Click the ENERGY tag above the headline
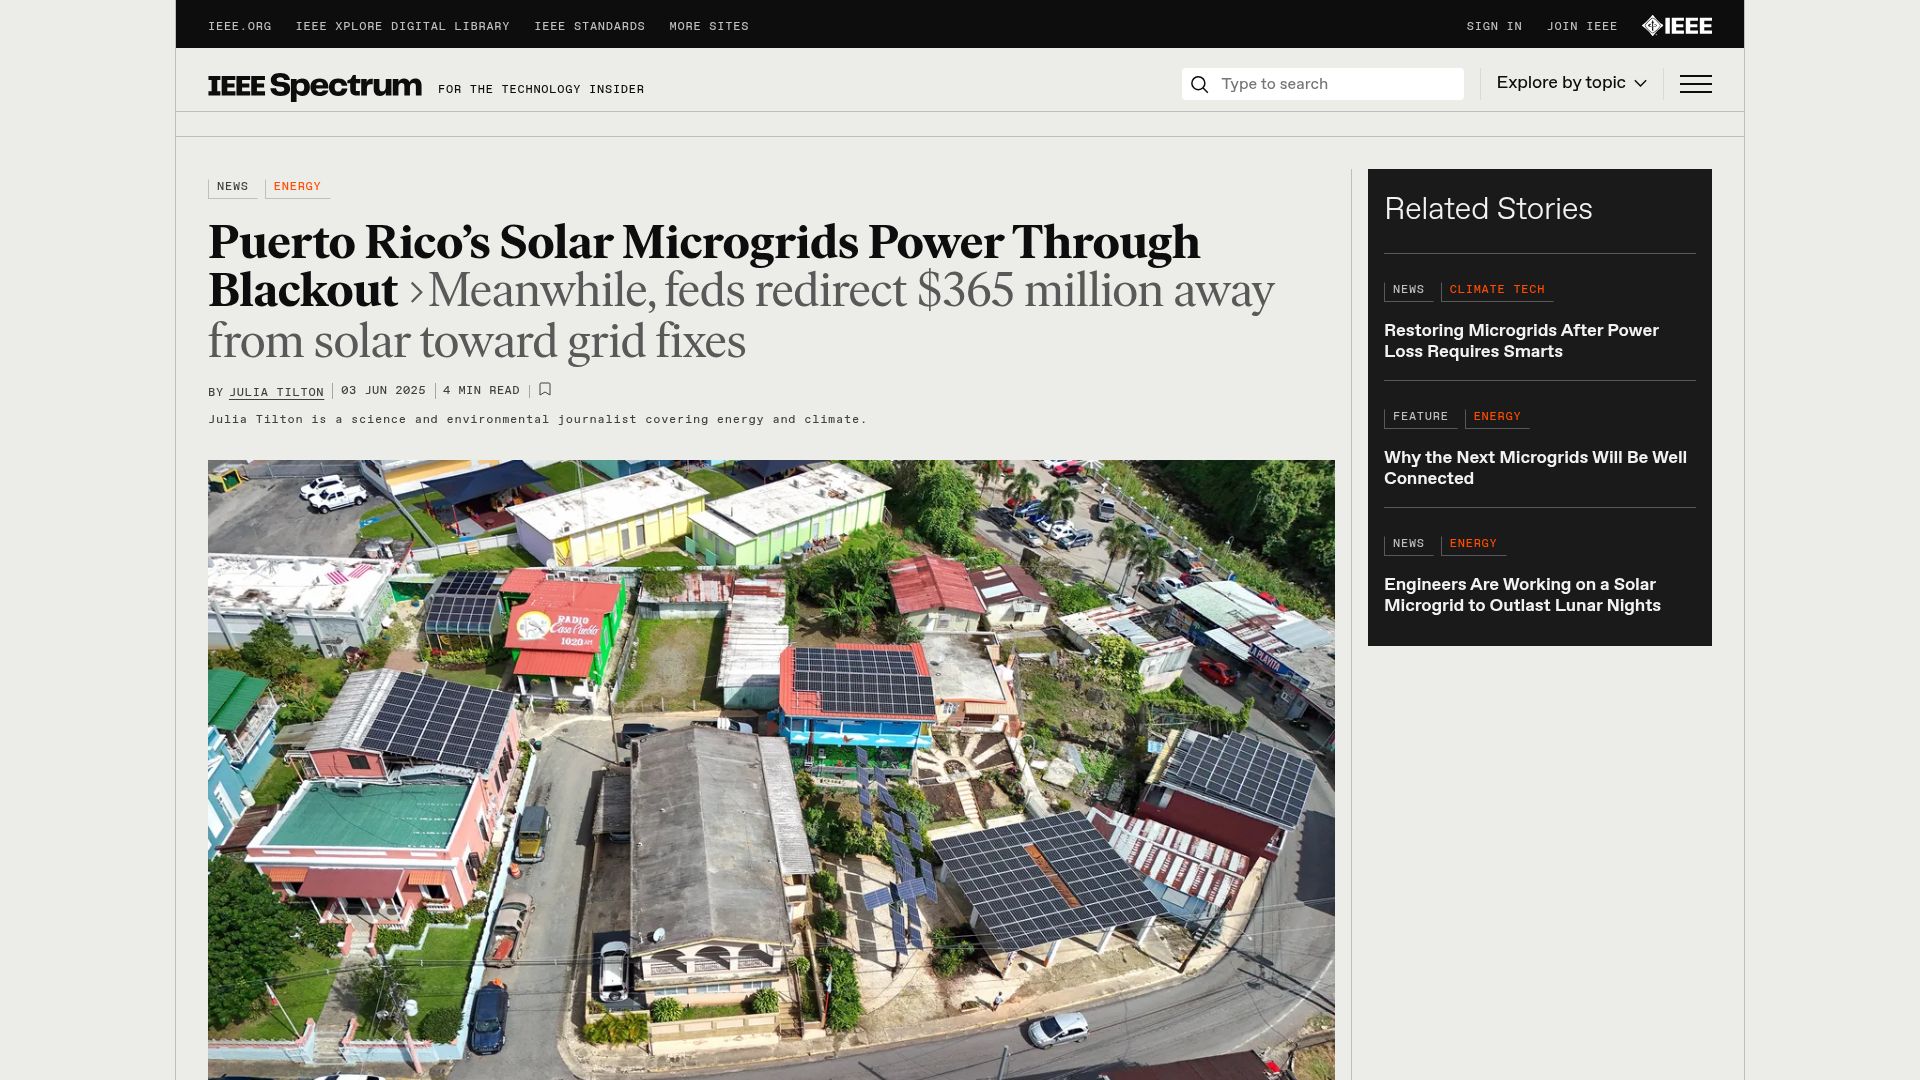1920x1080 pixels. point(298,187)
